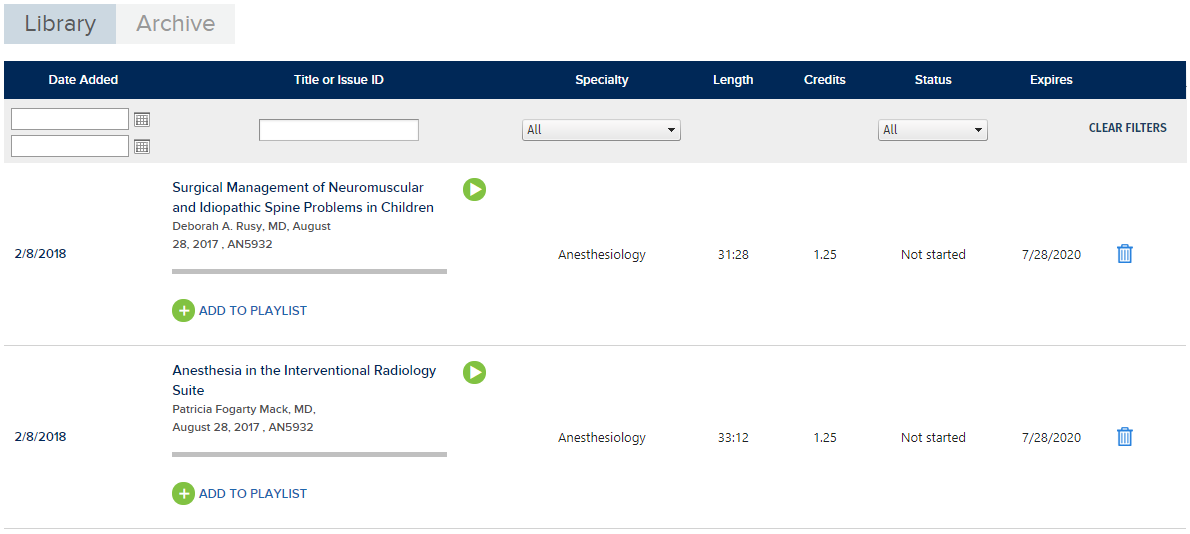
Task: Switch to the Archive tab
Action: click(x=175, y=24)
